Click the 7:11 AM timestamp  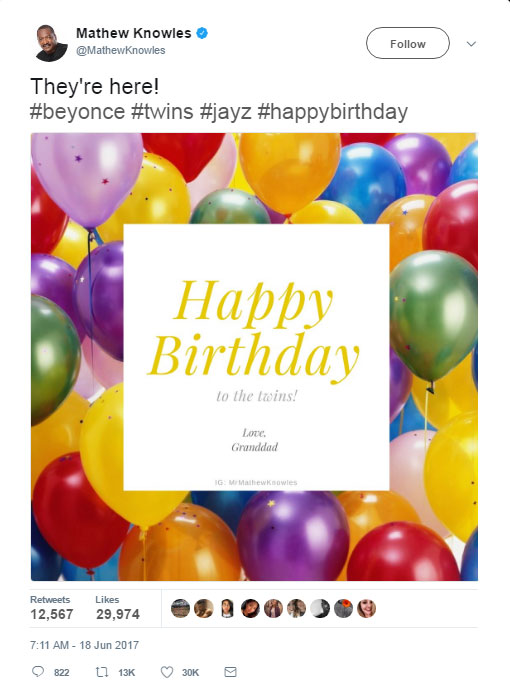tap(84, 645)
